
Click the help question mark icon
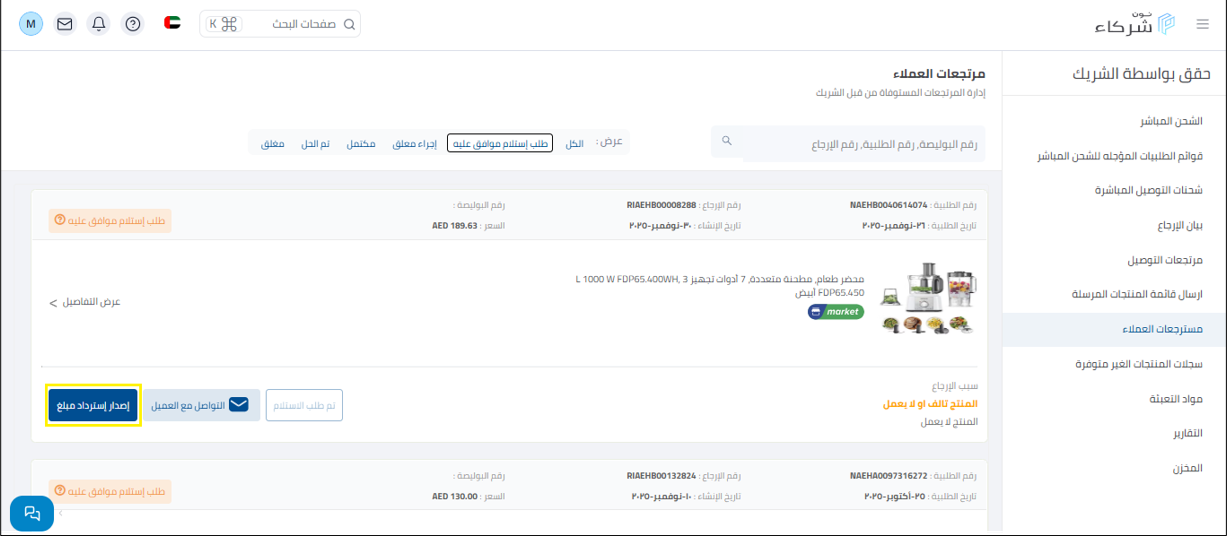[132, 24]
